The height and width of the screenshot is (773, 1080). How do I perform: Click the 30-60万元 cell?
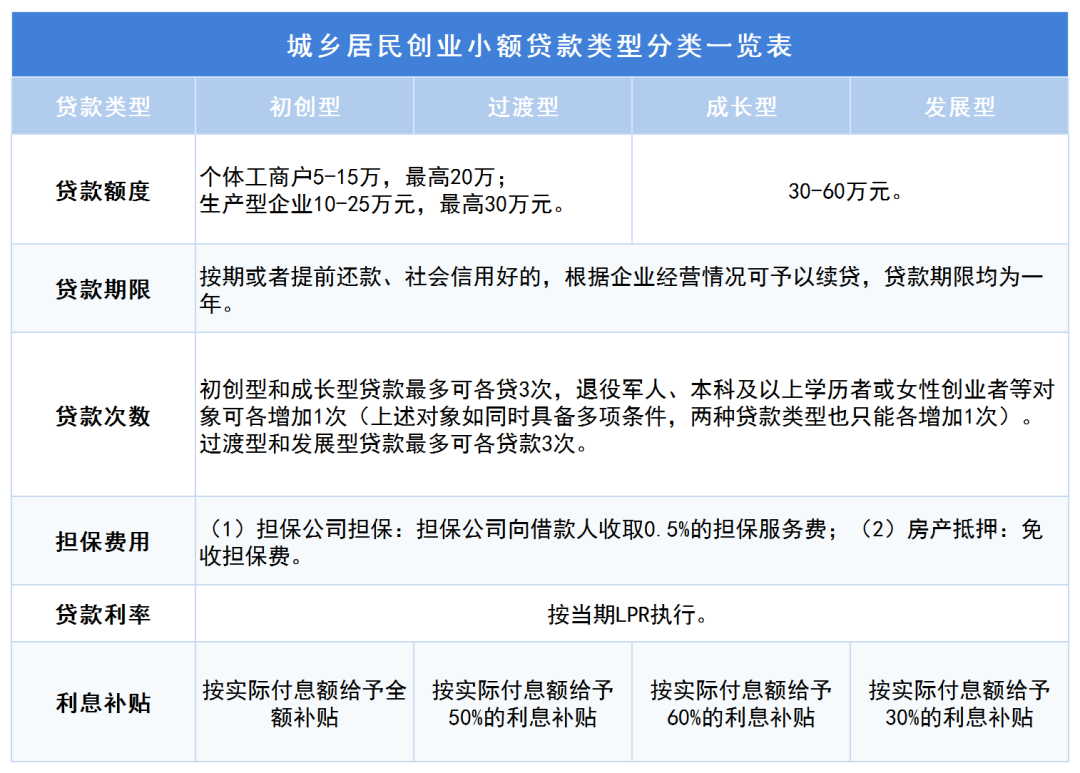point(851,189)
